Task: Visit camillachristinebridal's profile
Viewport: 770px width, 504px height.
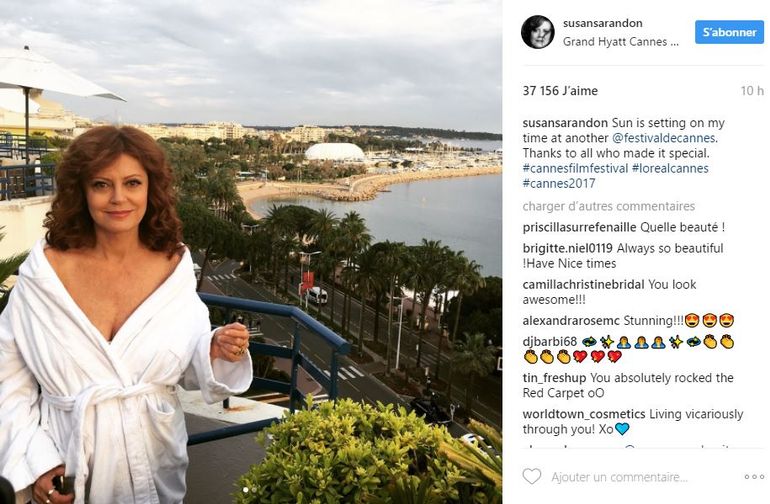Action: (x=583, y=284)
